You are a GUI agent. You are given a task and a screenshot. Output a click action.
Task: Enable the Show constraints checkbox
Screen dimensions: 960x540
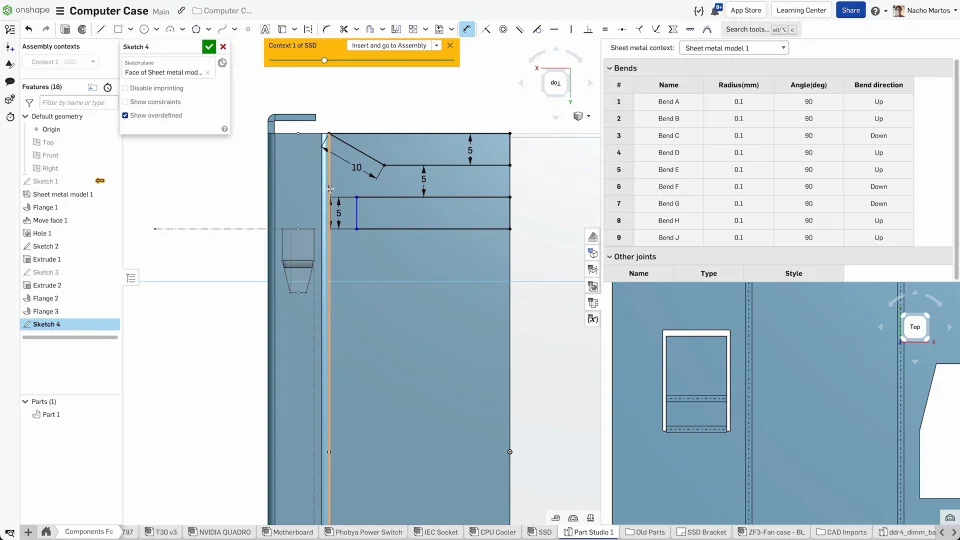pyautogui.click(x=125, y=102)
